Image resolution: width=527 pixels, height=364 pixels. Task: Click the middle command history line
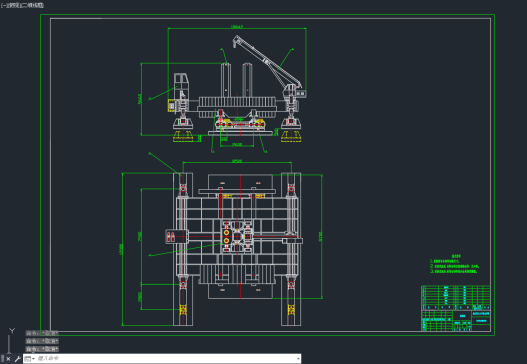(x=42, y=341)
